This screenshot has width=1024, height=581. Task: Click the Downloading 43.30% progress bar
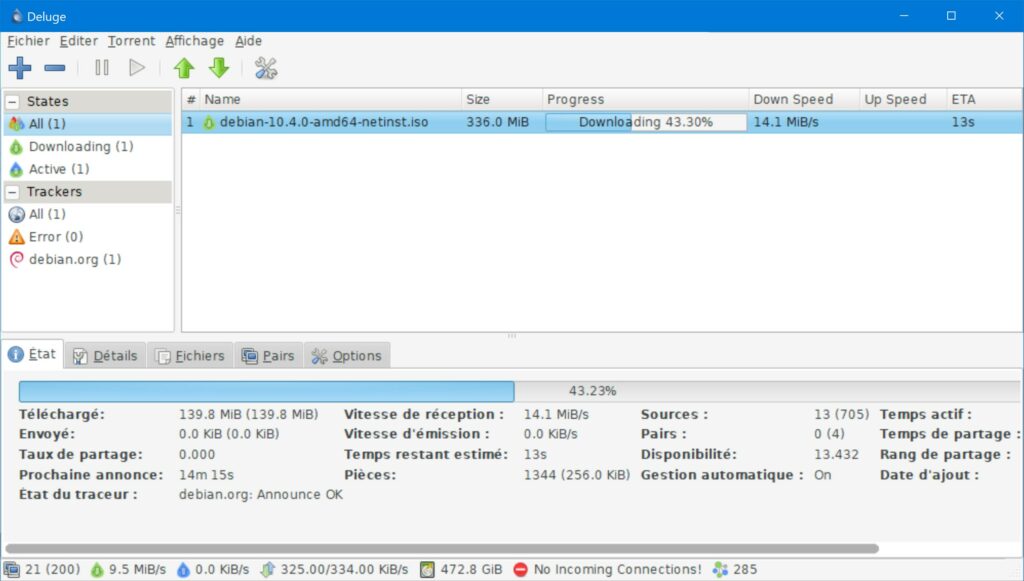pyautogui.click(x=646, y=122)
